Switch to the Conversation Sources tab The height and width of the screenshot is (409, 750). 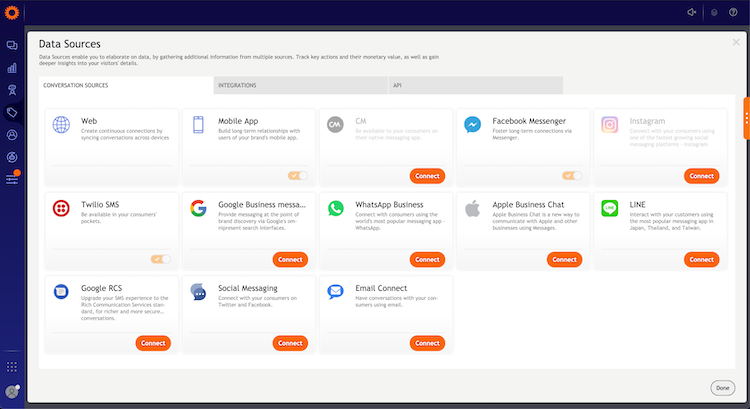click(126, 85)
